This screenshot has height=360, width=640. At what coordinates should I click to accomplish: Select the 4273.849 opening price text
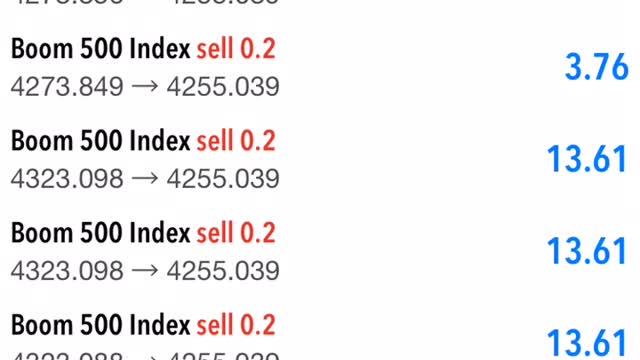point(67,87)
